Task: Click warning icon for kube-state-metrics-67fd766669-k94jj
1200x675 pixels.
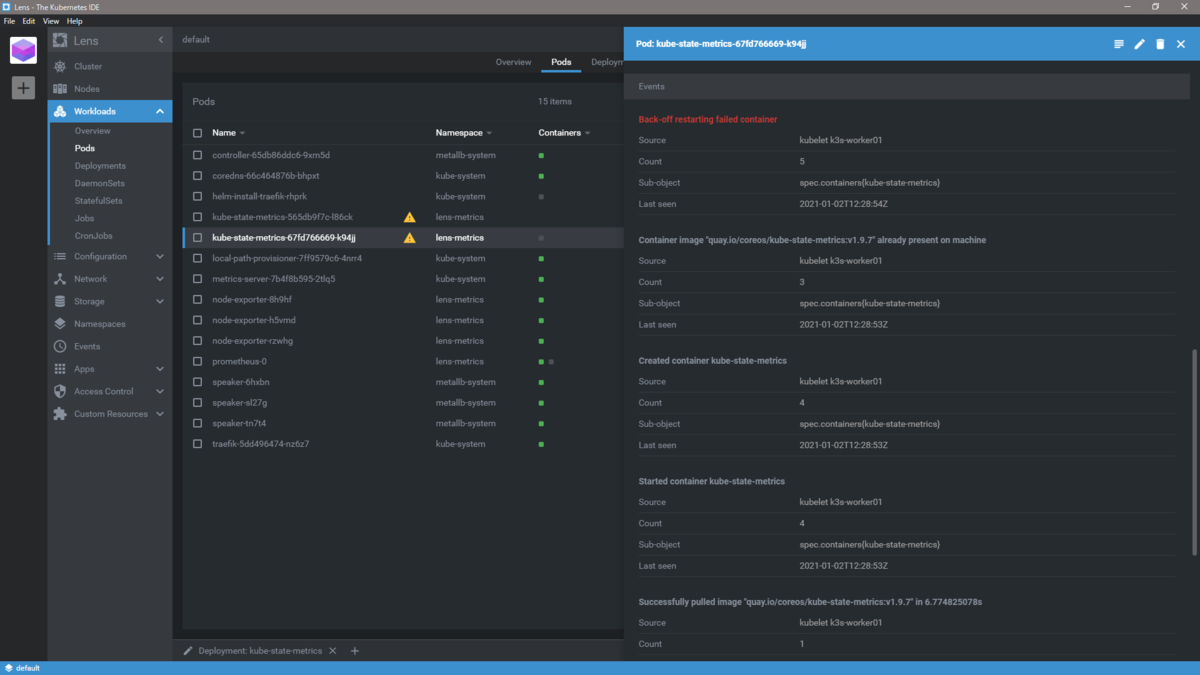Action: [x=409, y=238]
